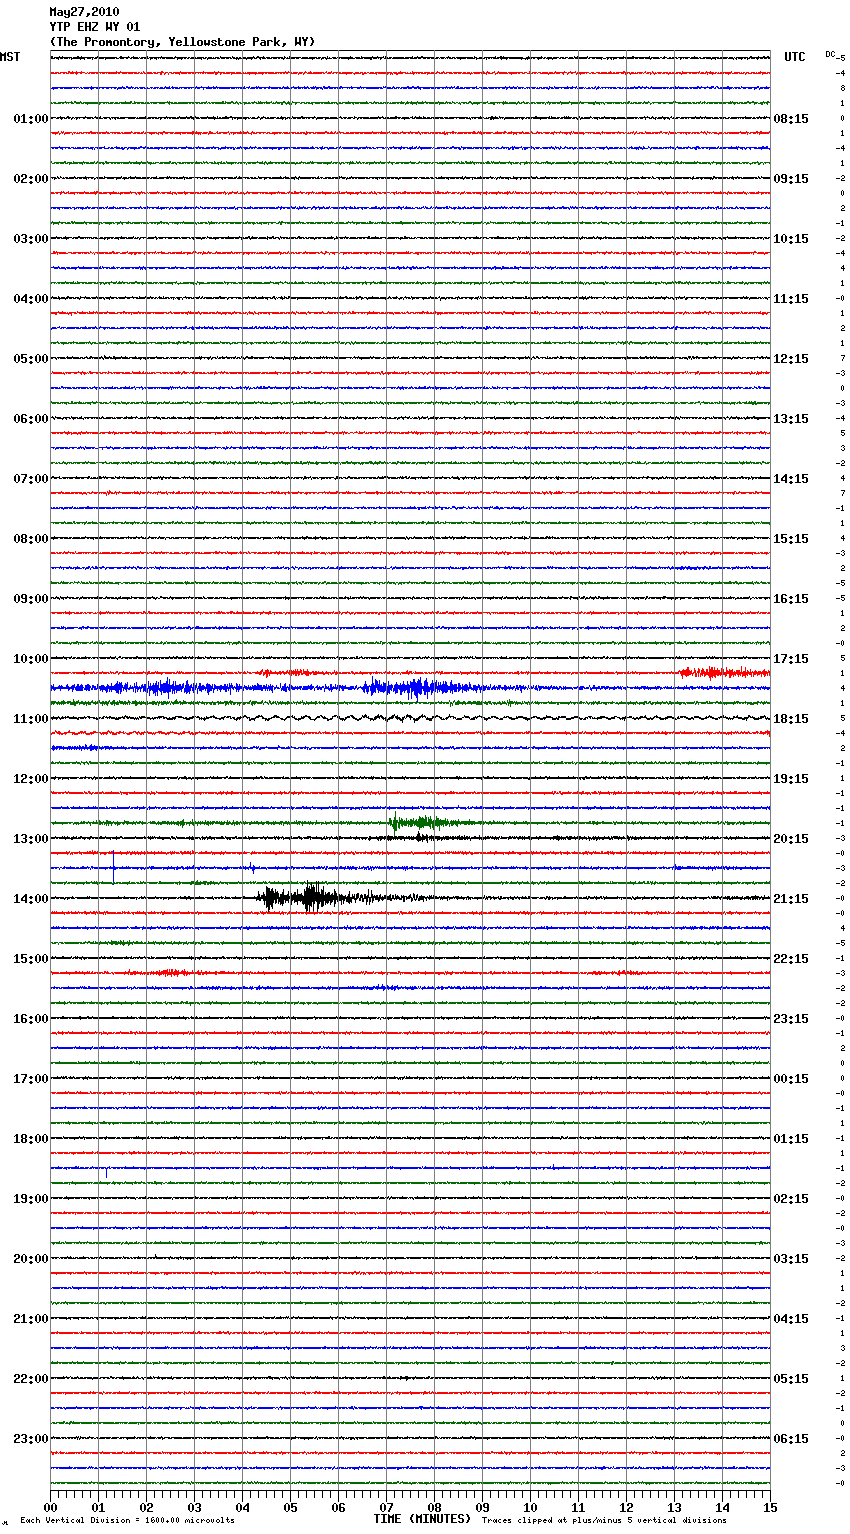Click the May27,2010 date heading
850x1534 pixels.
[84, 12]
